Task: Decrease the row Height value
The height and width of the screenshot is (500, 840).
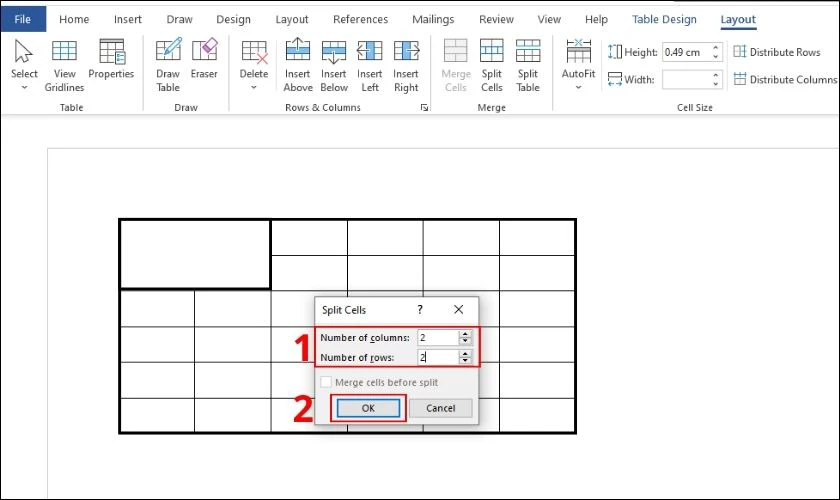Action: click(716, 56)
